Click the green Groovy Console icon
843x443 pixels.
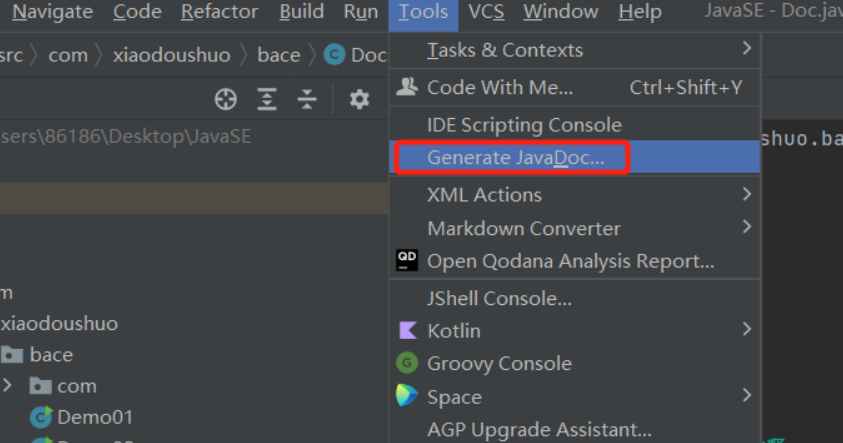point(407,363)
